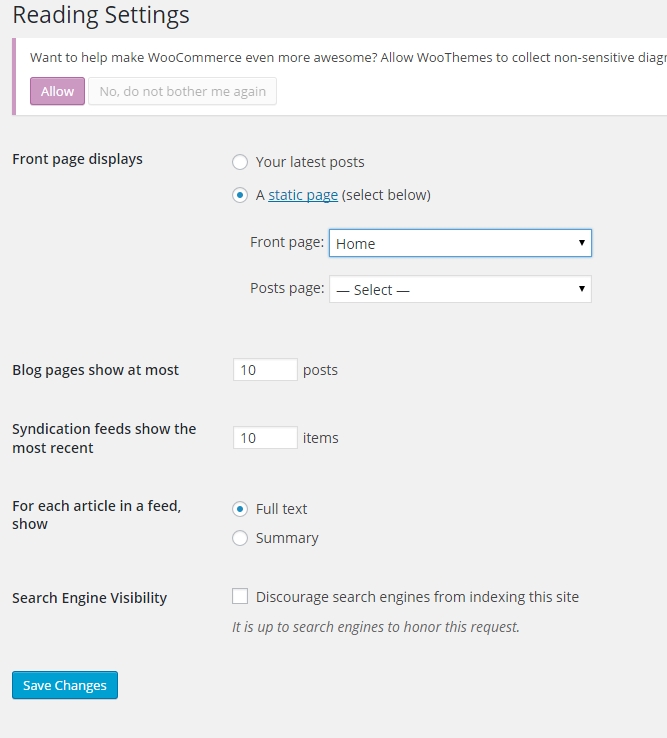
Task: Select the "Full text" feed option
Action: coord(240,509)
